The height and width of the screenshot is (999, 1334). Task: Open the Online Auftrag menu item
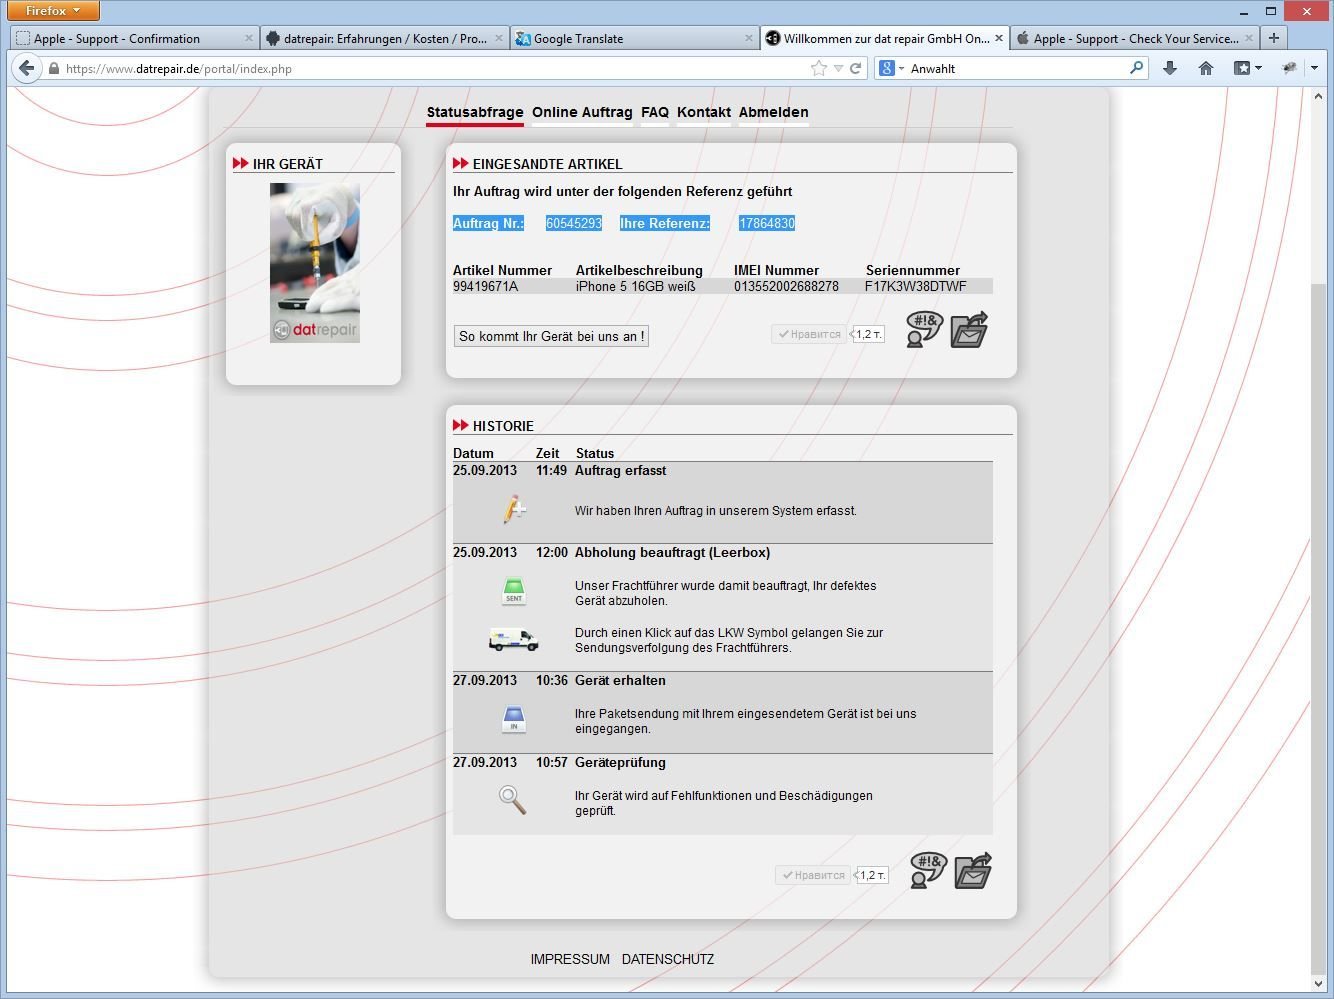582,112
